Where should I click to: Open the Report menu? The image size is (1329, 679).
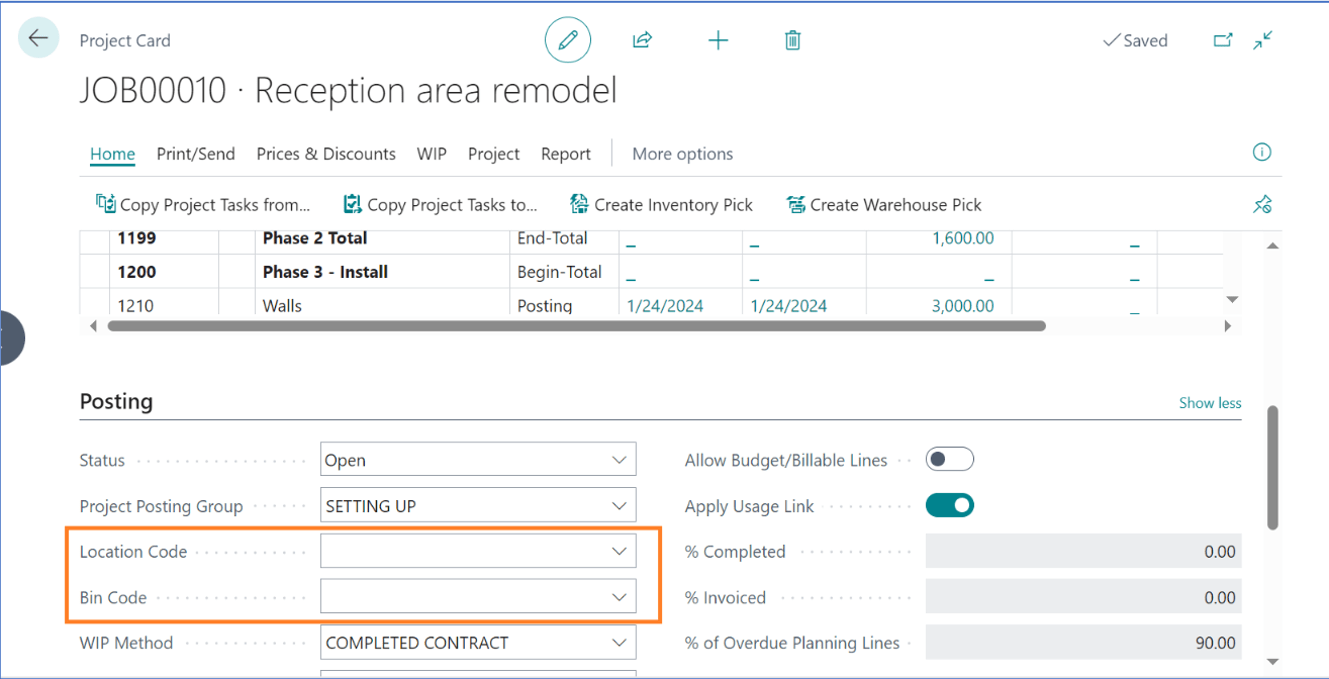click(566, 154)
